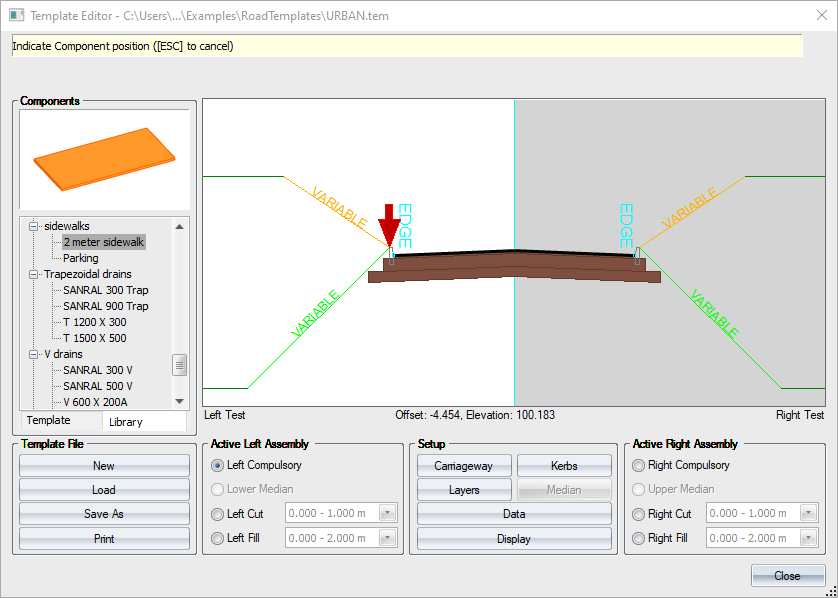
Task: Enable the Right Fill radio button
Action: 638,538
